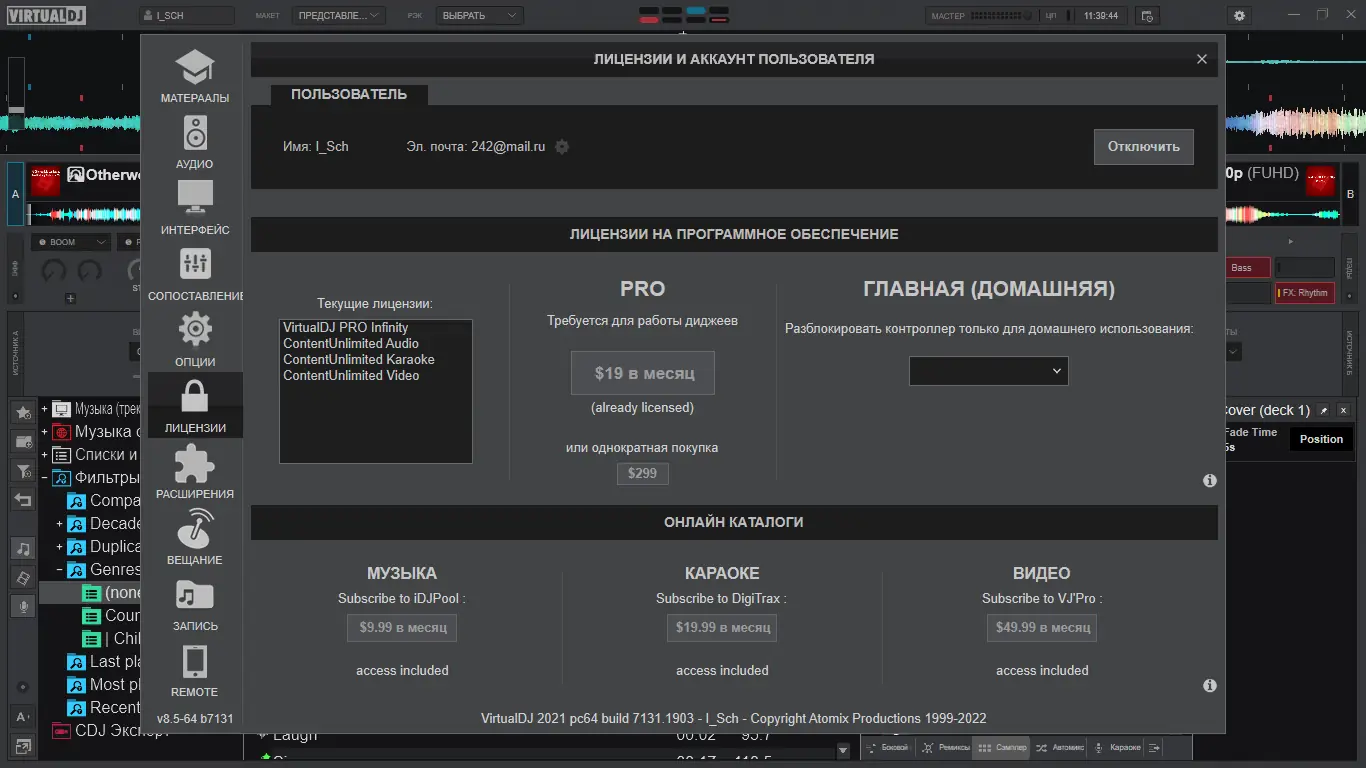Click the add virtual folder icon in browser sidebar
Viewport: 1366px width, 768px height.
23,441
